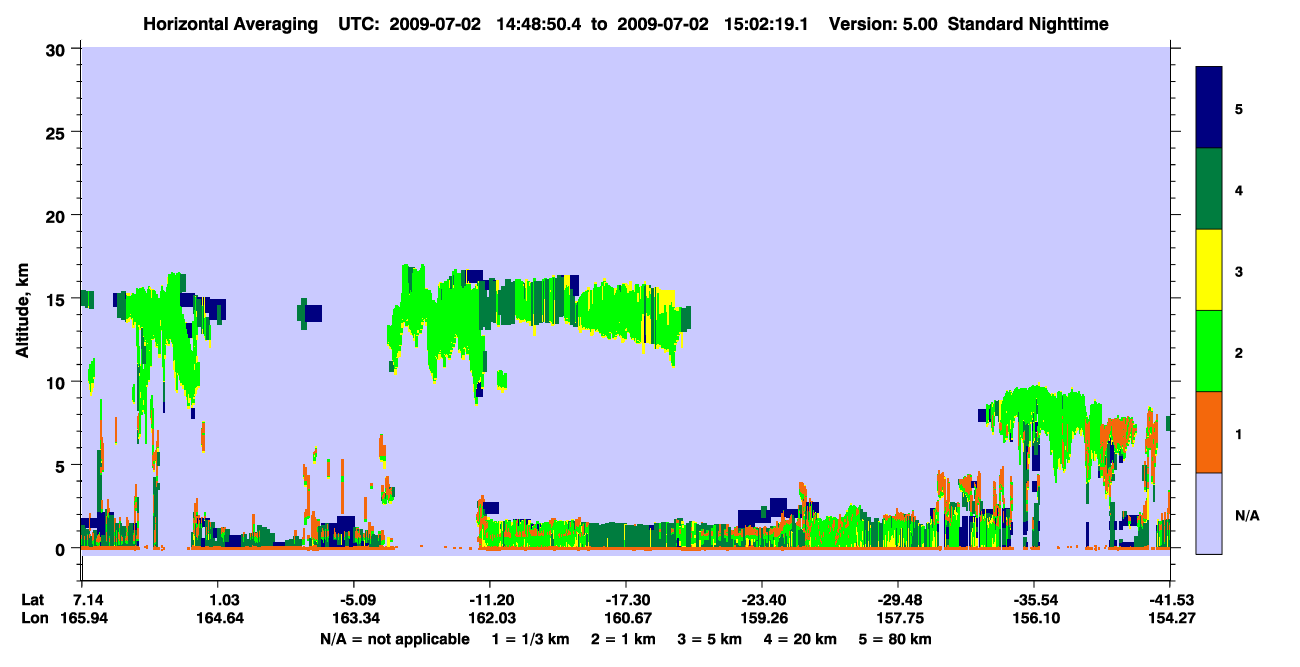Click the colorbar label '3'
Image resolution: width=1300 pixels, height=667 pixels.
click(x=1239, y=270)
